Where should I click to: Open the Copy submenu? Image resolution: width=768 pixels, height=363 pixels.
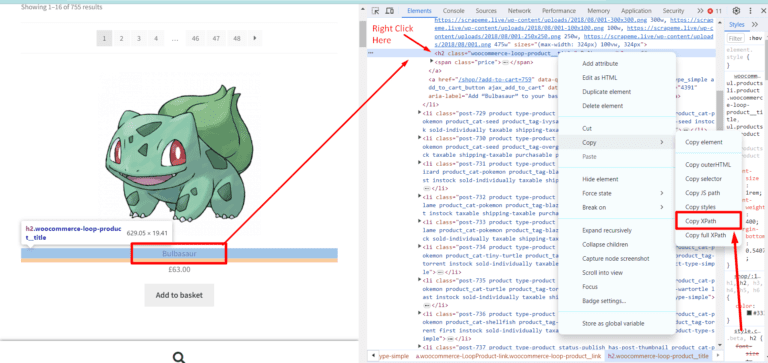point(617,143)
